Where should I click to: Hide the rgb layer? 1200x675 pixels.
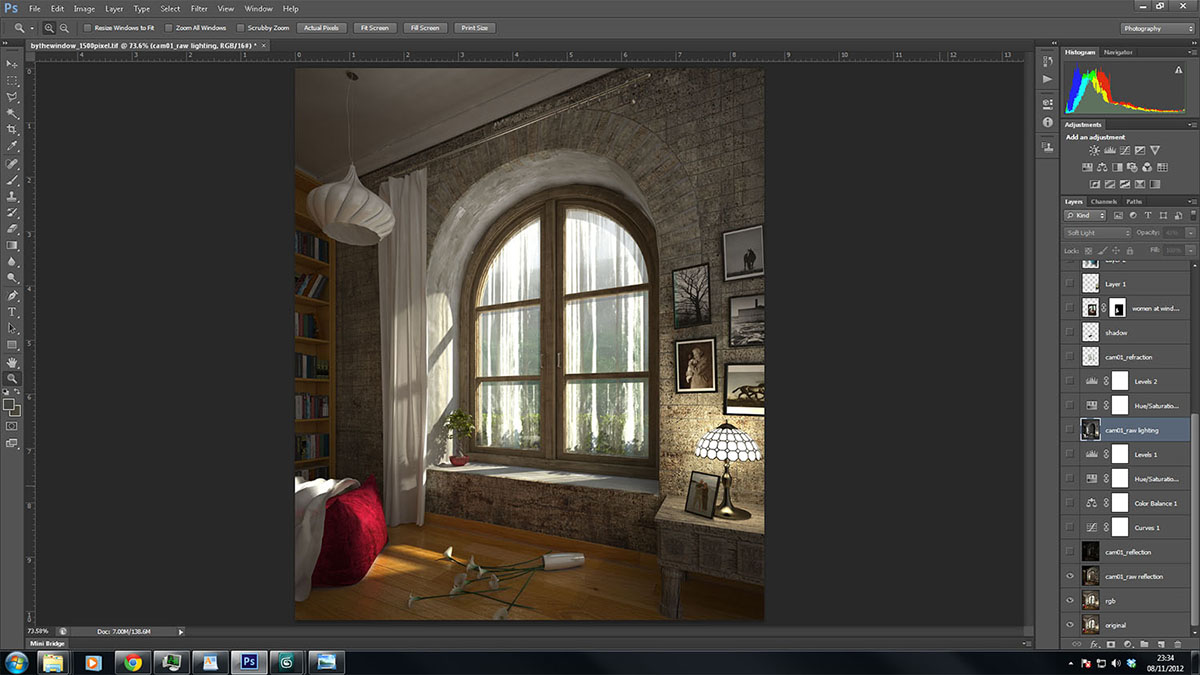pyautogui.click(x=1070, y=601)
